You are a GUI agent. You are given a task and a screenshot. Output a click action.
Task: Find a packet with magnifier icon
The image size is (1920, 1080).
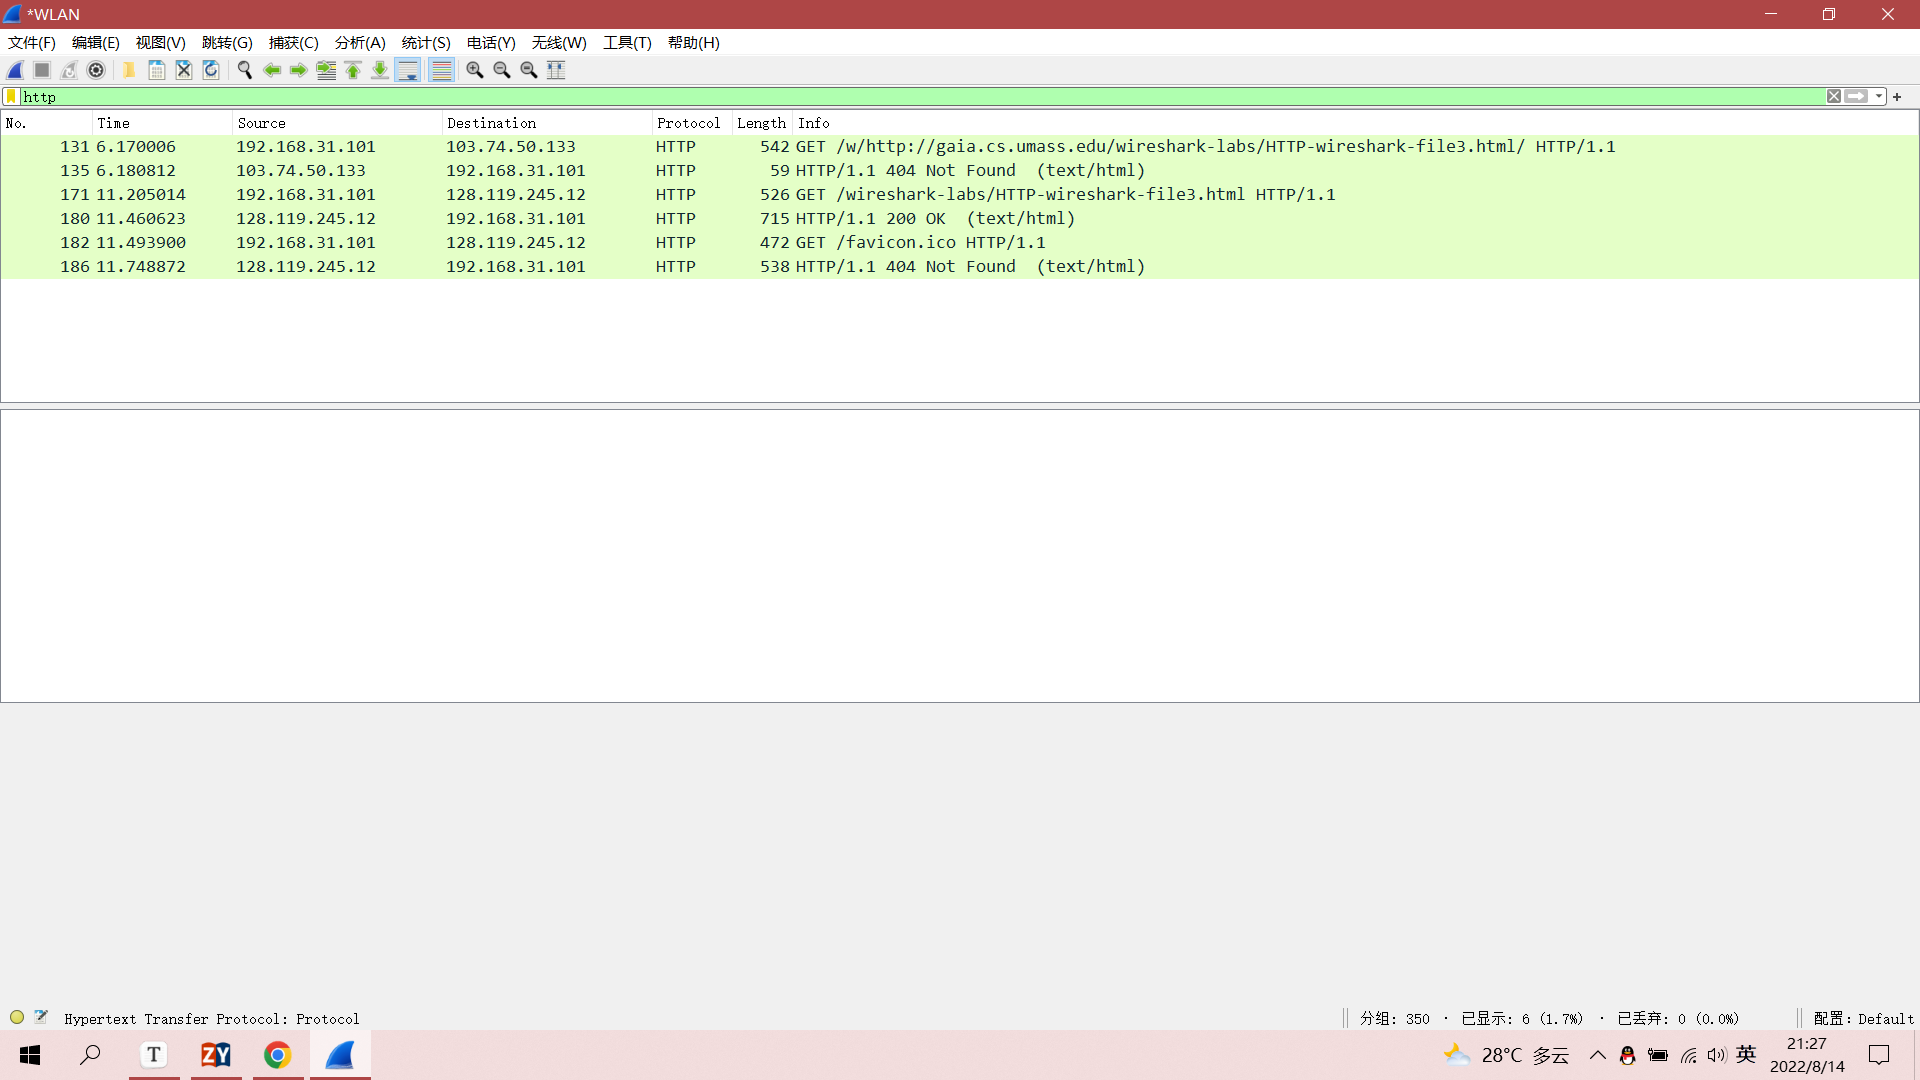[x=244, y=70]
